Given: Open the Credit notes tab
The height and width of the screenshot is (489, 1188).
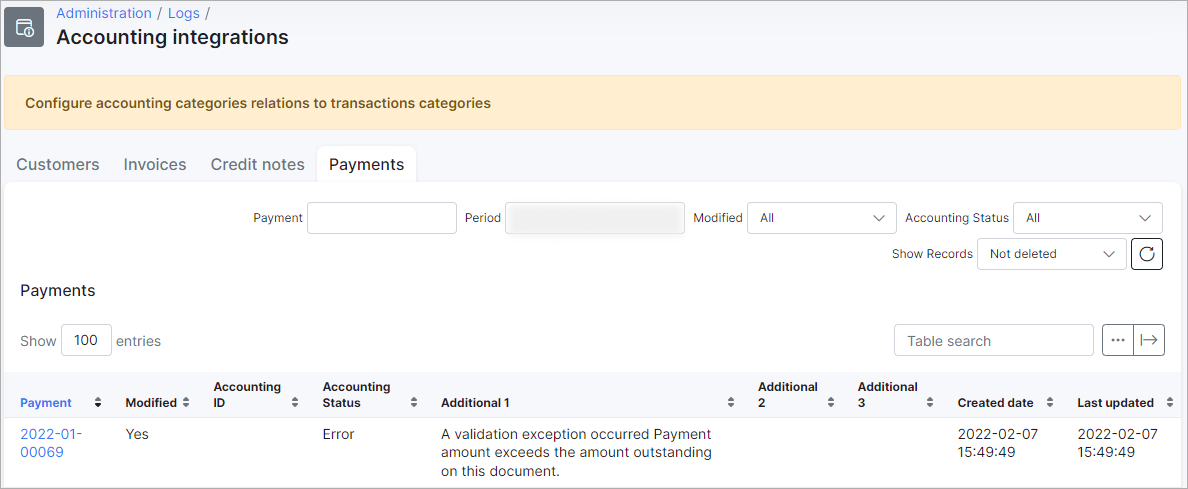Looking at the screenshot, I should [257, 165].
